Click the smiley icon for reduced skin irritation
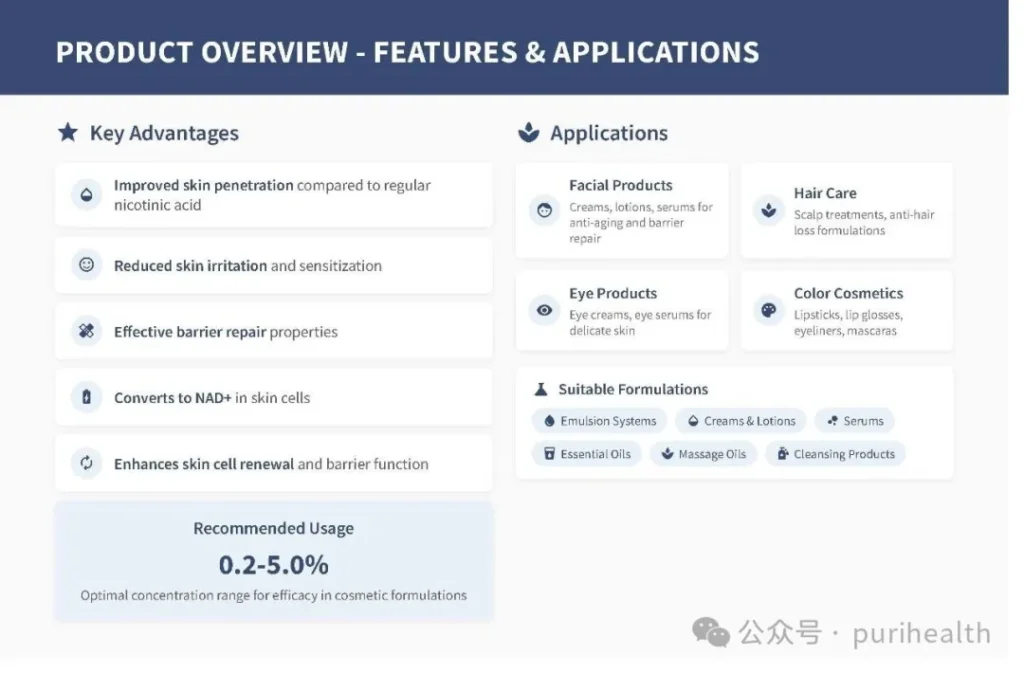The width and height of the screenshot is (1024, 674). 87,265
